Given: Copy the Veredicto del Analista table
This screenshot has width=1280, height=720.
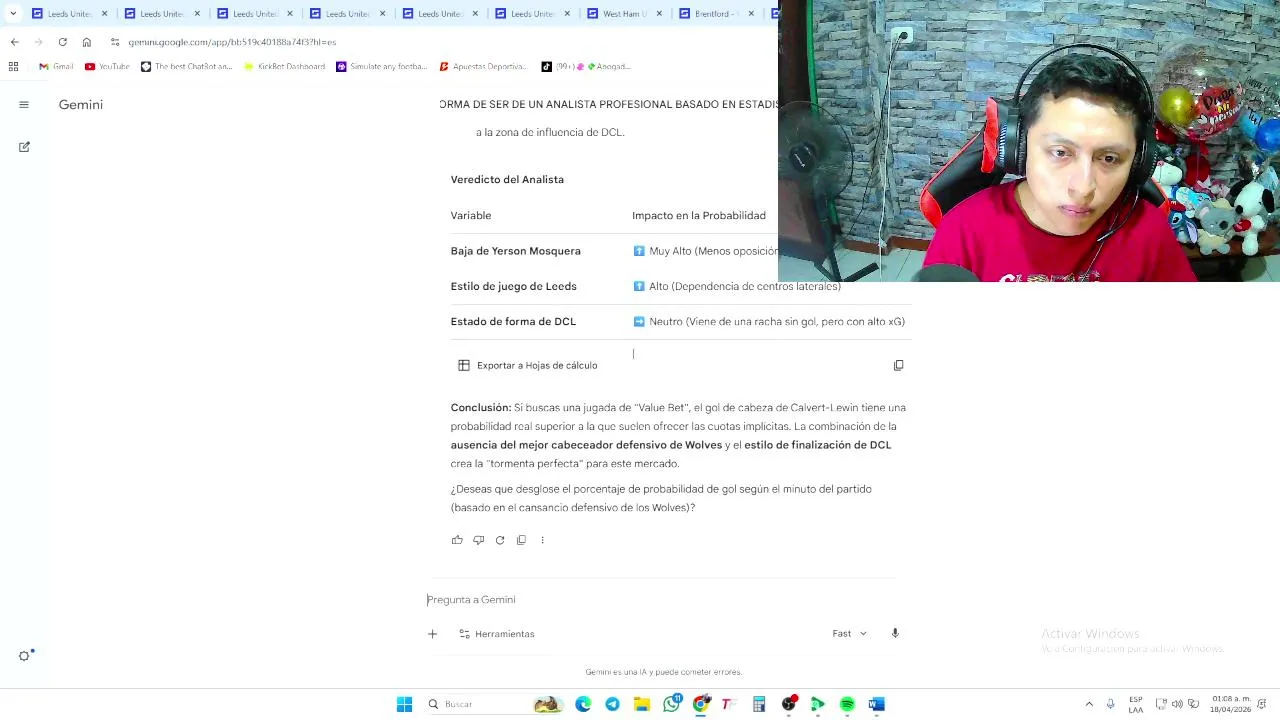Looking at the screenshot, I should [898, 365].
